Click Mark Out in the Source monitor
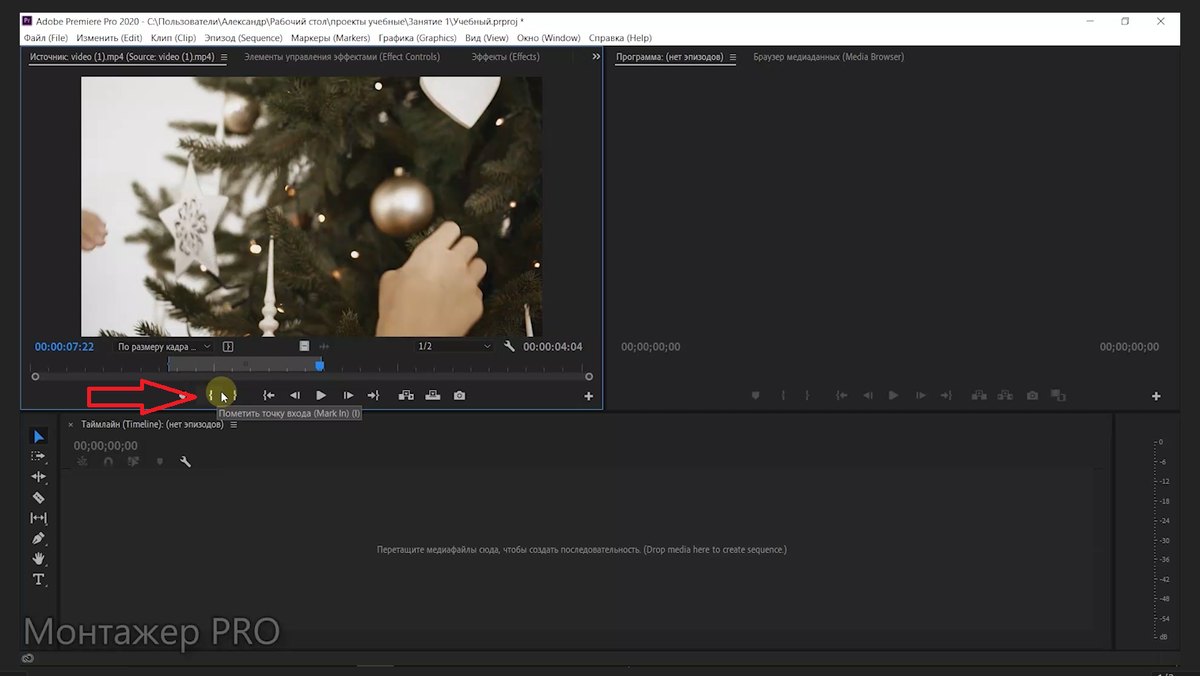 234,396
